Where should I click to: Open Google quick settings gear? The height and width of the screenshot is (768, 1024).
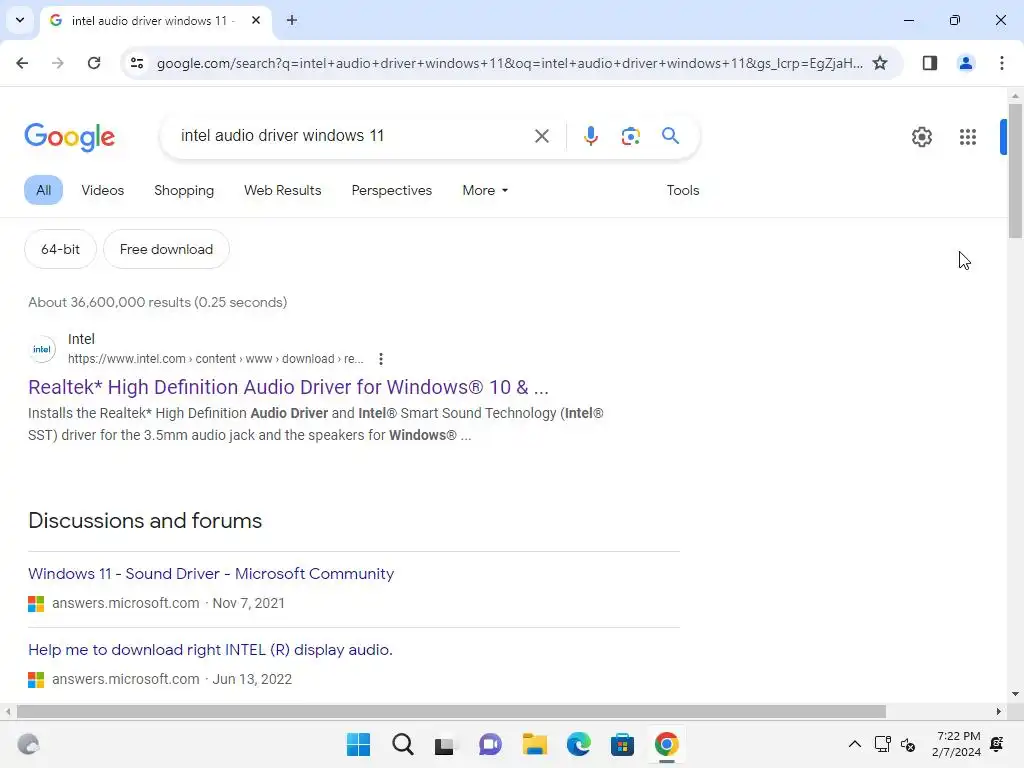pos(921,136)
